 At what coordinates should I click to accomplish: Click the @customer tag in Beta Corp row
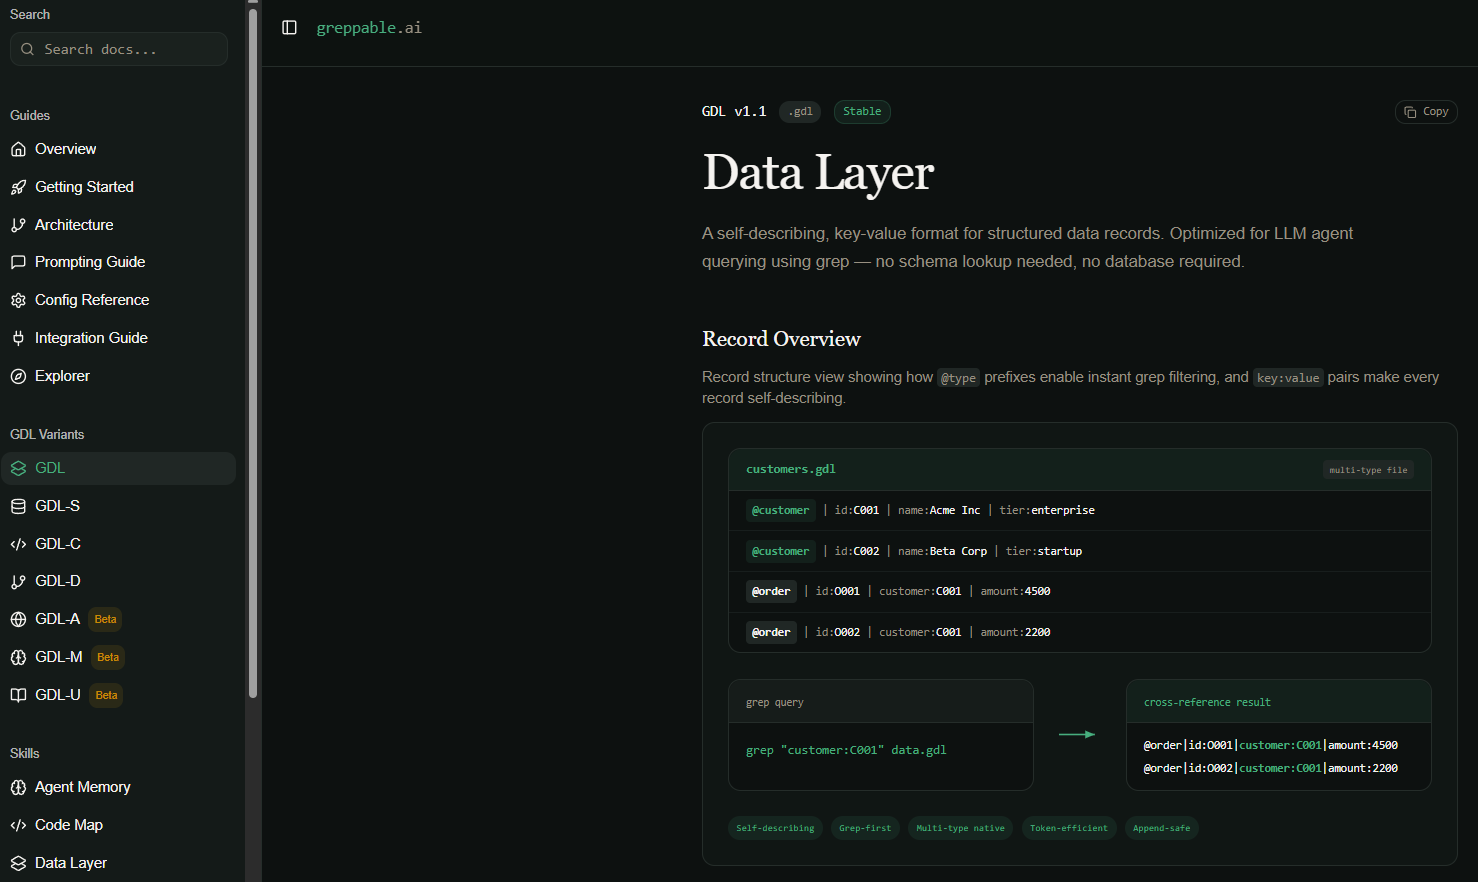point(781,551)
